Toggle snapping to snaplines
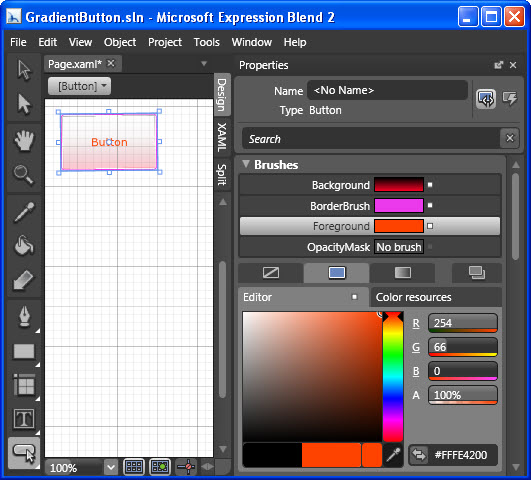Viewport: 531px width, 480px height. click(186, 467)
